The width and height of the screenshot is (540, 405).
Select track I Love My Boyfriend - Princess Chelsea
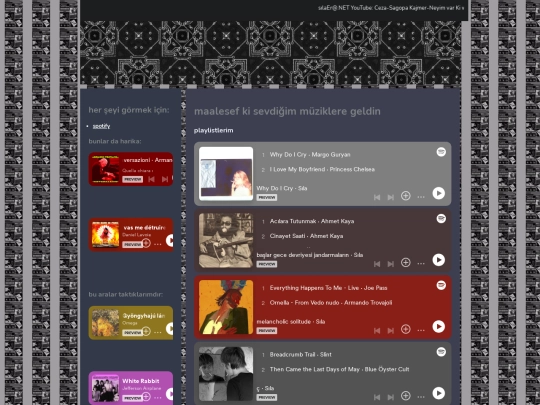click(x=322, y=169)
